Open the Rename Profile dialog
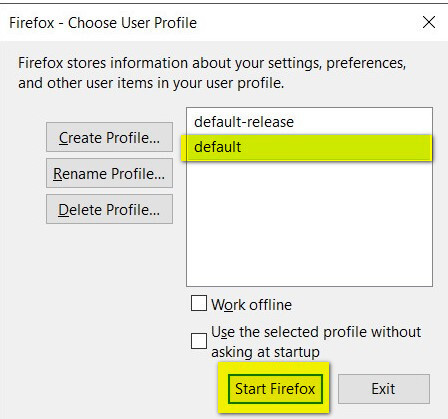Image resolution: width=448 pixels, height=419 pixels. tap(109, 173)
